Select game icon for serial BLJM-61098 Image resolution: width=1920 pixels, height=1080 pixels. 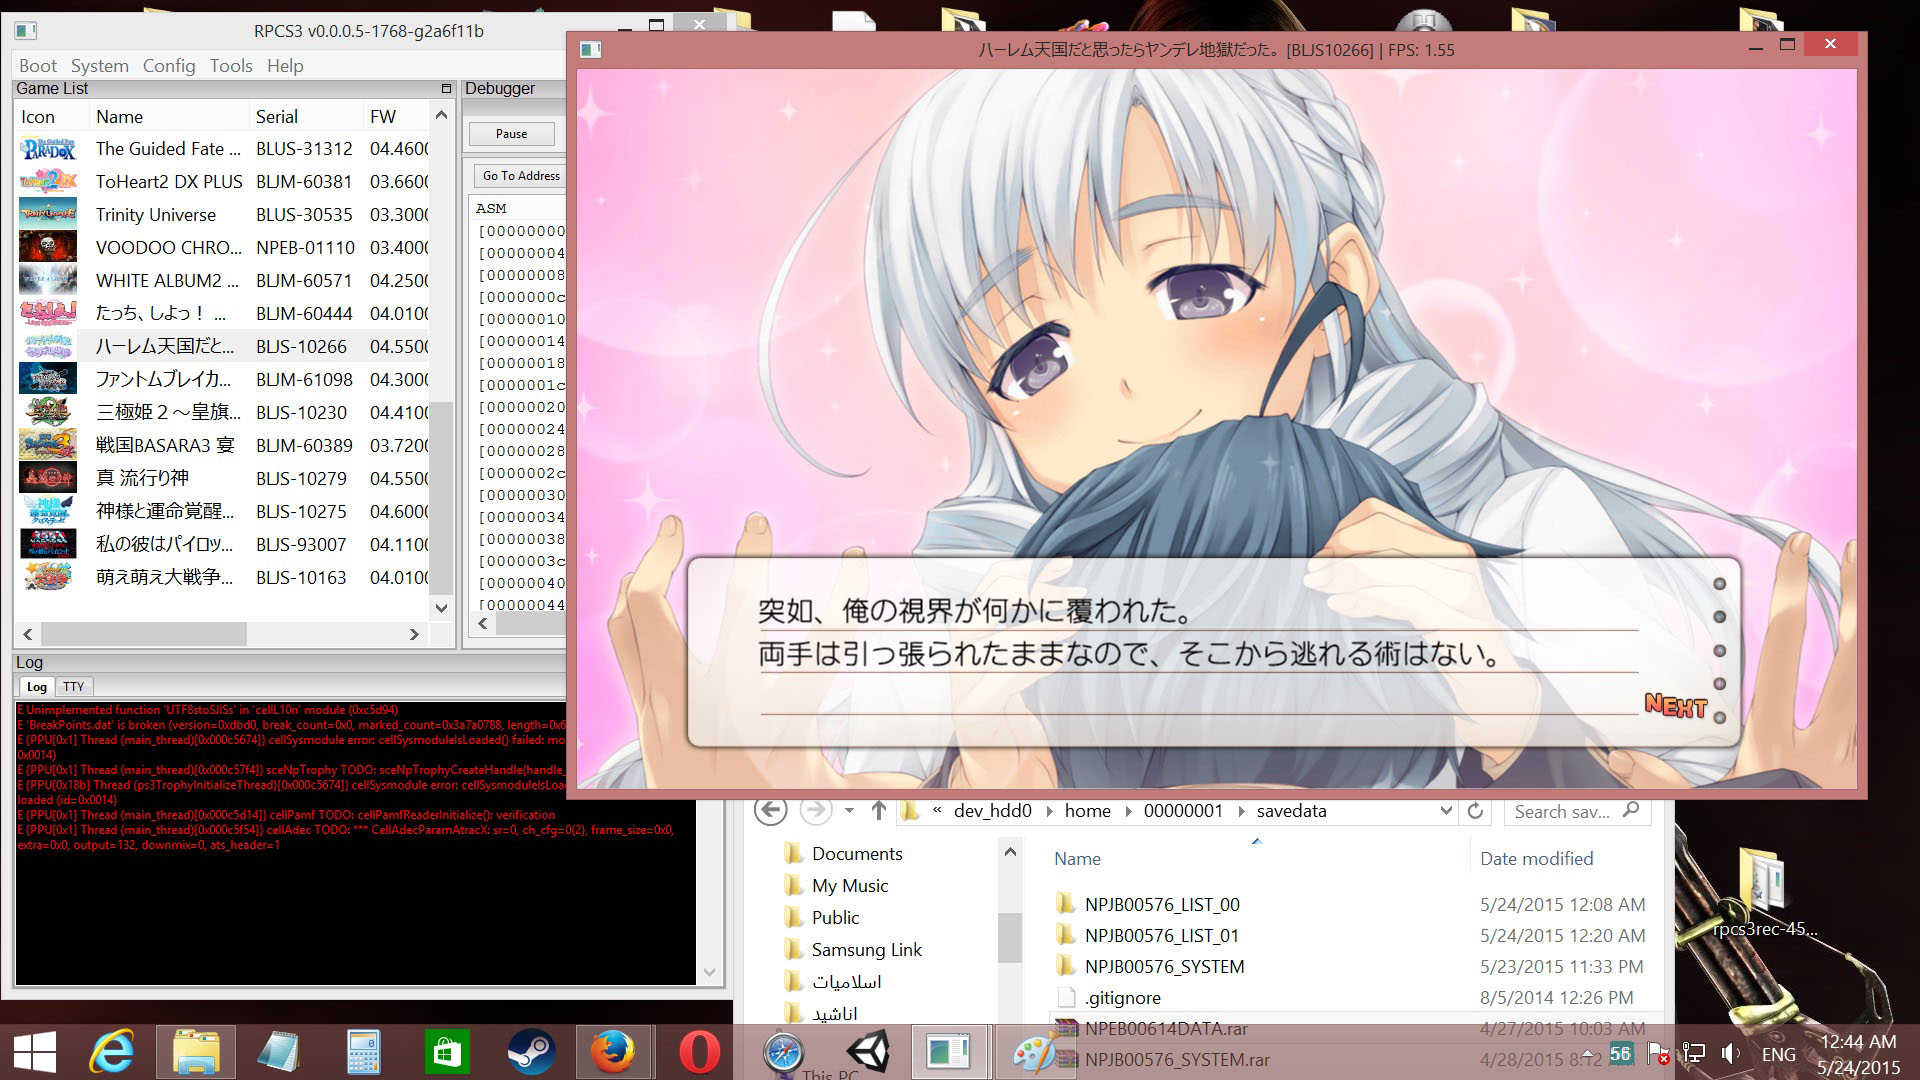tap(48, 380)
